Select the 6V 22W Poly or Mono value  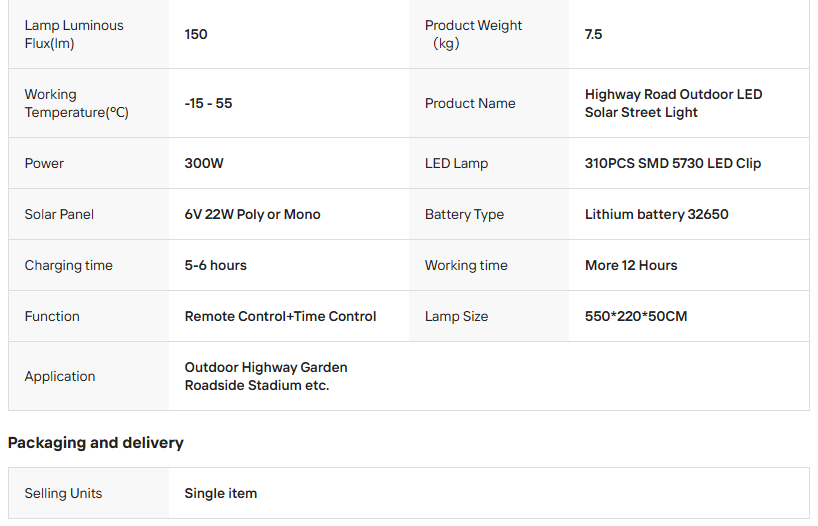pyautogui.click(x=252, y=214)
